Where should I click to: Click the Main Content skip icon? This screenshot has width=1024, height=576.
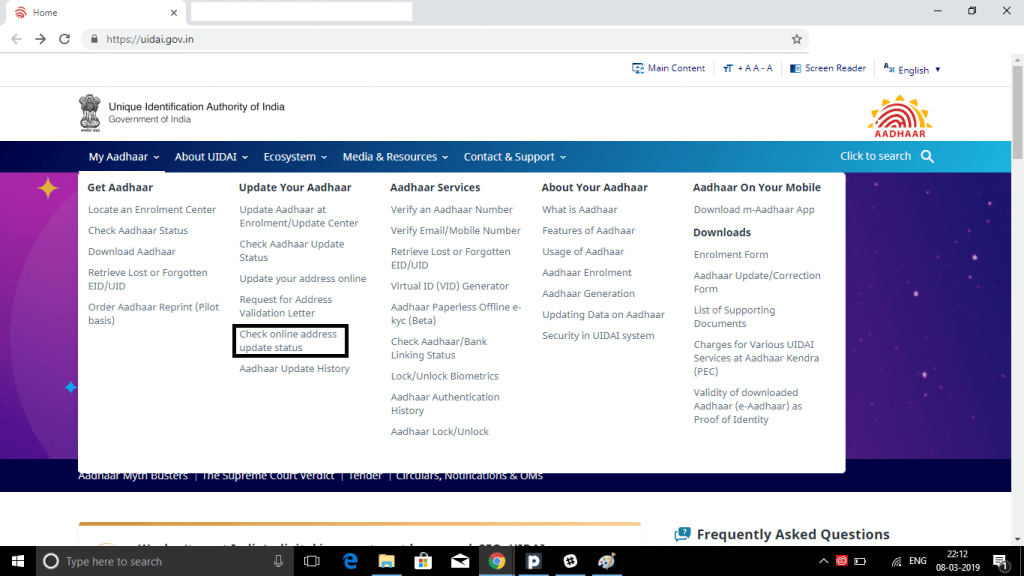637,68
